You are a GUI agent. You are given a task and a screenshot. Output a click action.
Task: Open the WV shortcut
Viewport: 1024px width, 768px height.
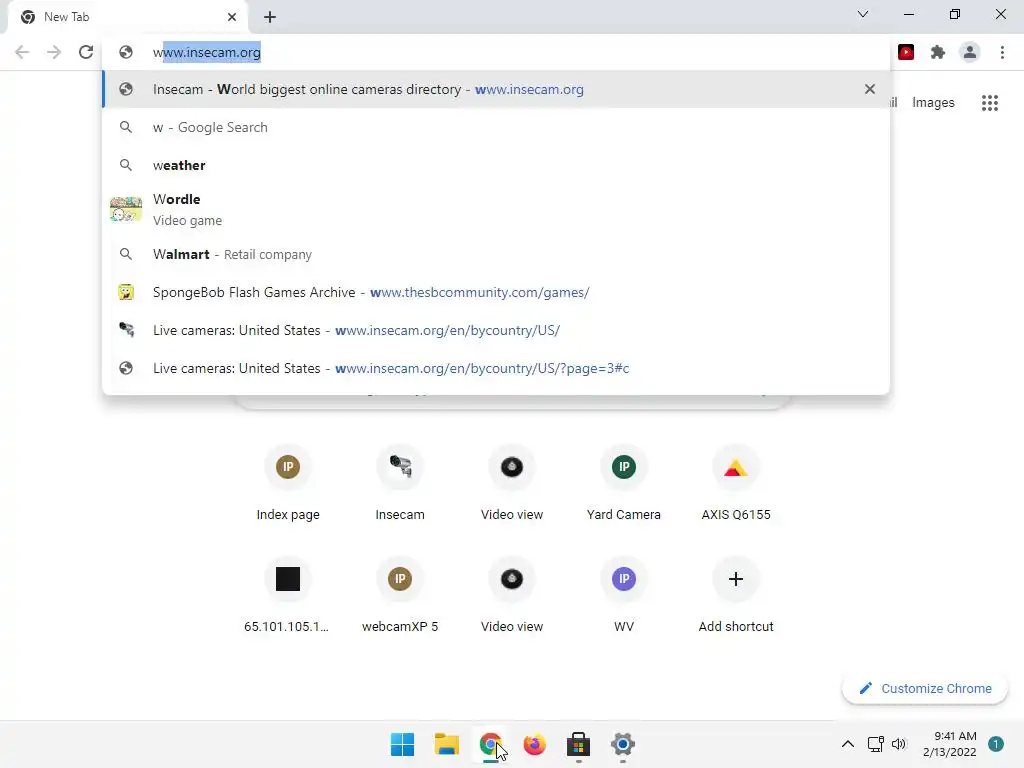point(624,596)
